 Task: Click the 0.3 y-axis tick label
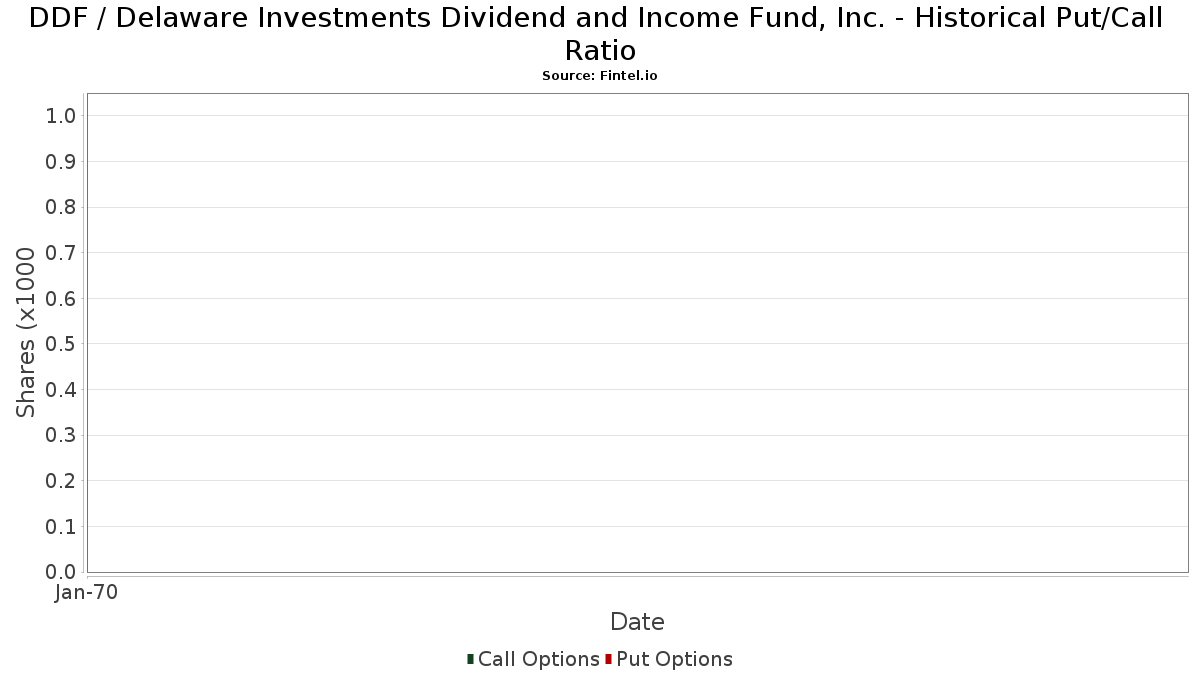click(61, 435)
